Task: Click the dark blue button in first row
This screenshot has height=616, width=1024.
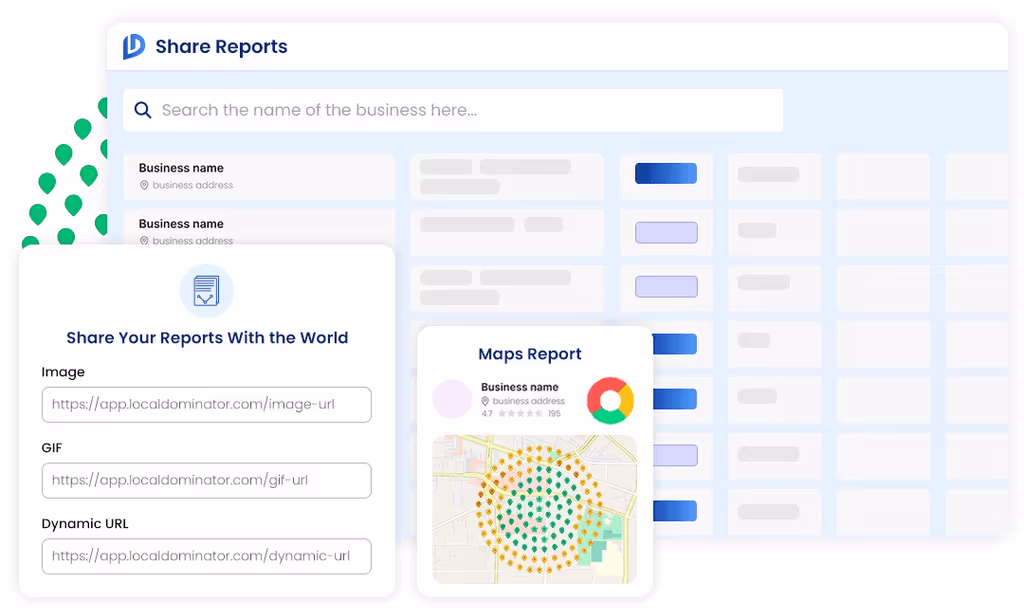Action: click(x=665, y=173)
